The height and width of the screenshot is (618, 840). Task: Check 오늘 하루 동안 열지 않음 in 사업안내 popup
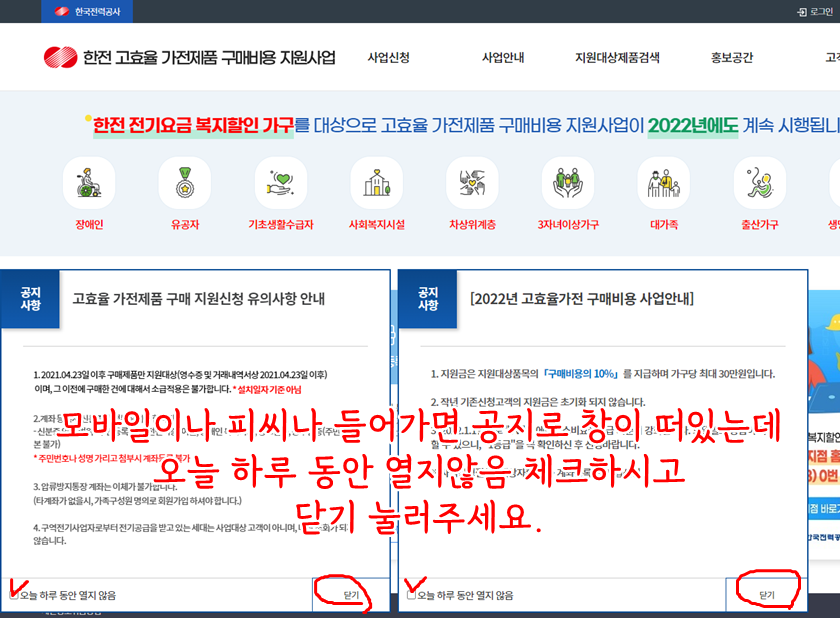[411, 595]
